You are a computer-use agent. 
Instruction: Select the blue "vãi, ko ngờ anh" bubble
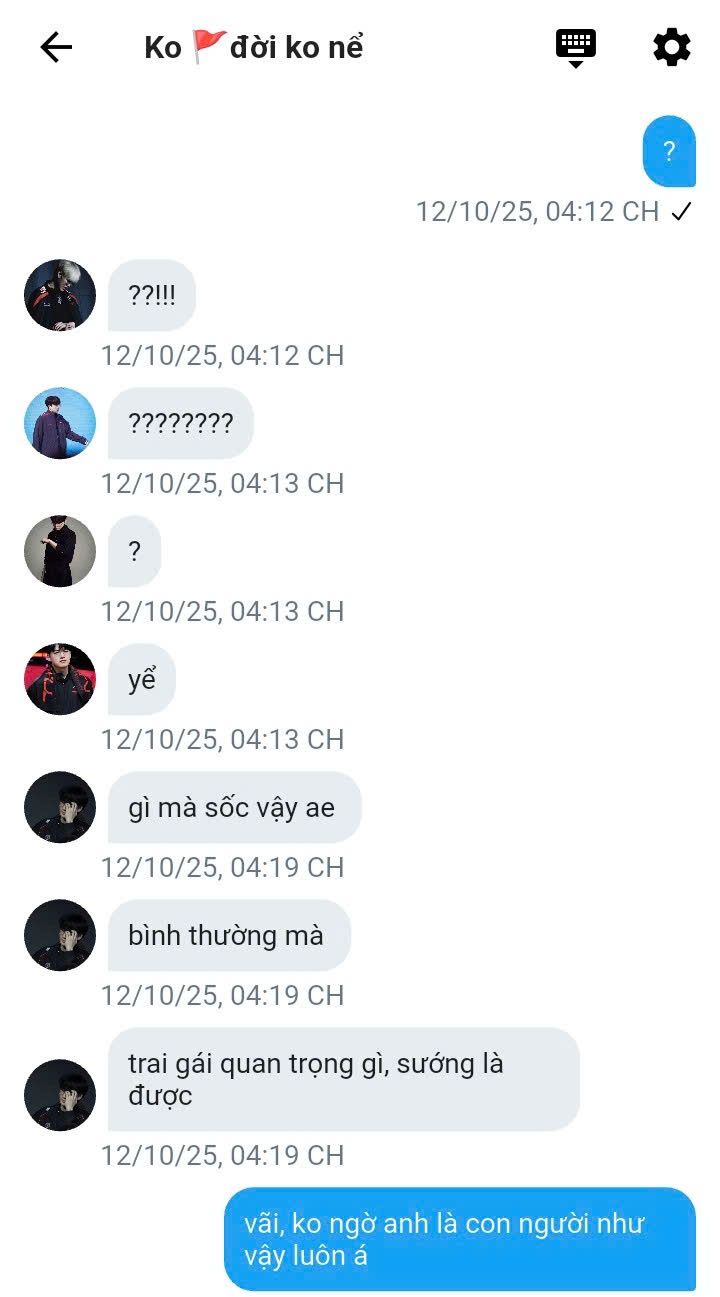[x=460, y=1239]
